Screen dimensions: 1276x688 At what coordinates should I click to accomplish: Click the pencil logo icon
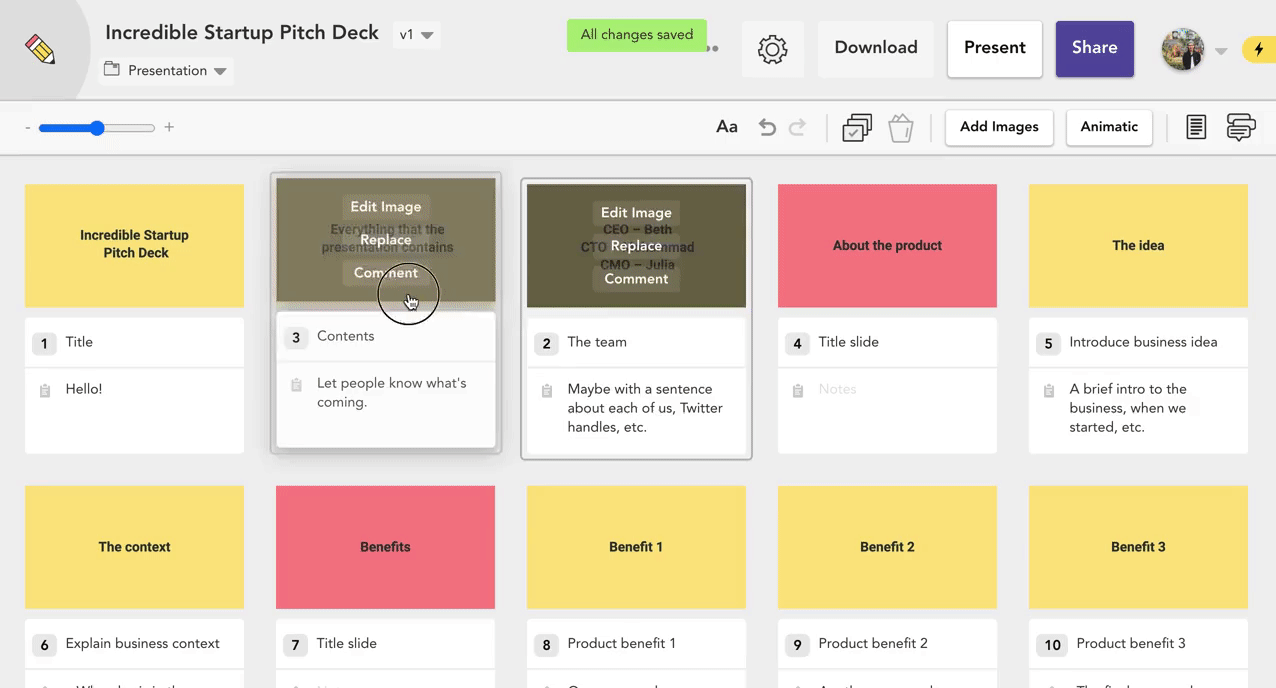point(41,49)
